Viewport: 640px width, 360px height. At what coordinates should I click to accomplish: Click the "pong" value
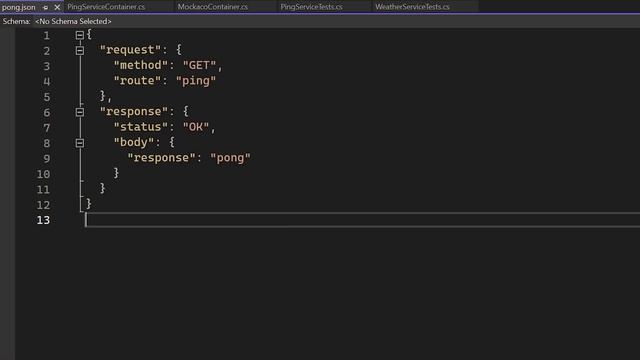[230, 158]
